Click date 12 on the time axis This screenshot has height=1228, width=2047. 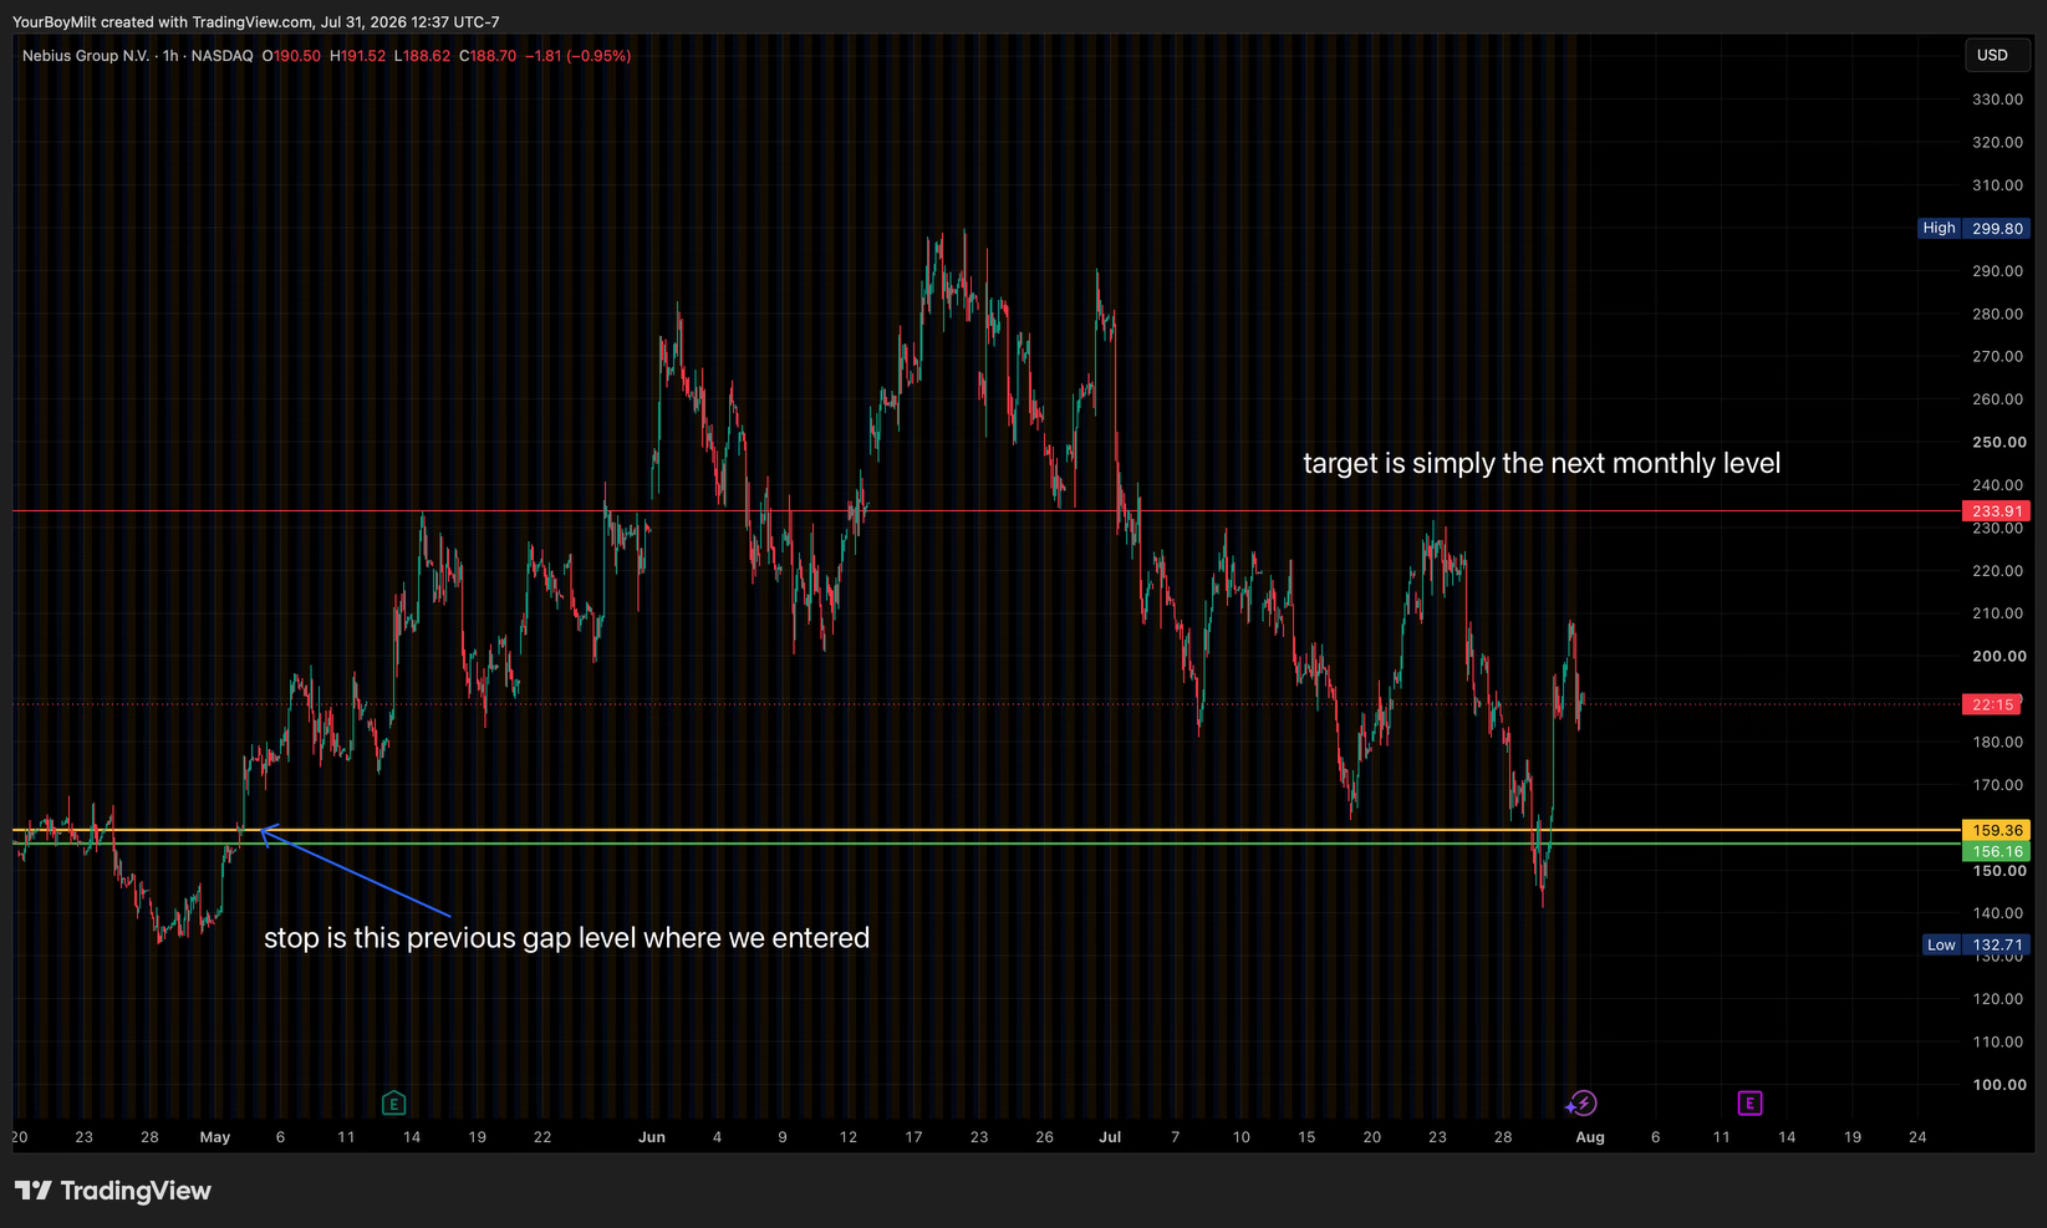(x=848, y=1137)
